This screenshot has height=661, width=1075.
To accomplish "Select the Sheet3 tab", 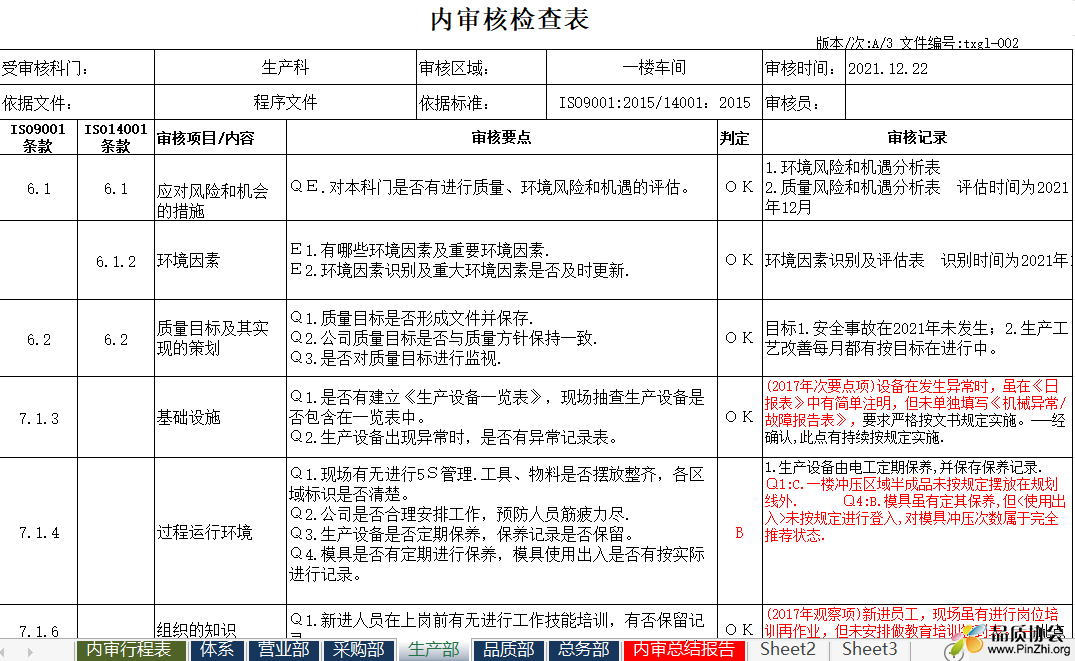I will point(869,649).
